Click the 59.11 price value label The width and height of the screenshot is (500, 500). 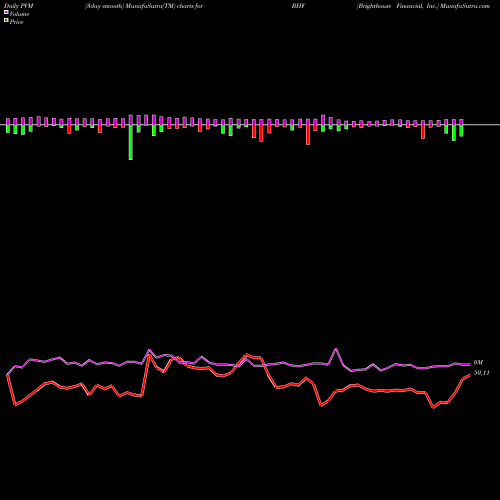pos(481,373)
